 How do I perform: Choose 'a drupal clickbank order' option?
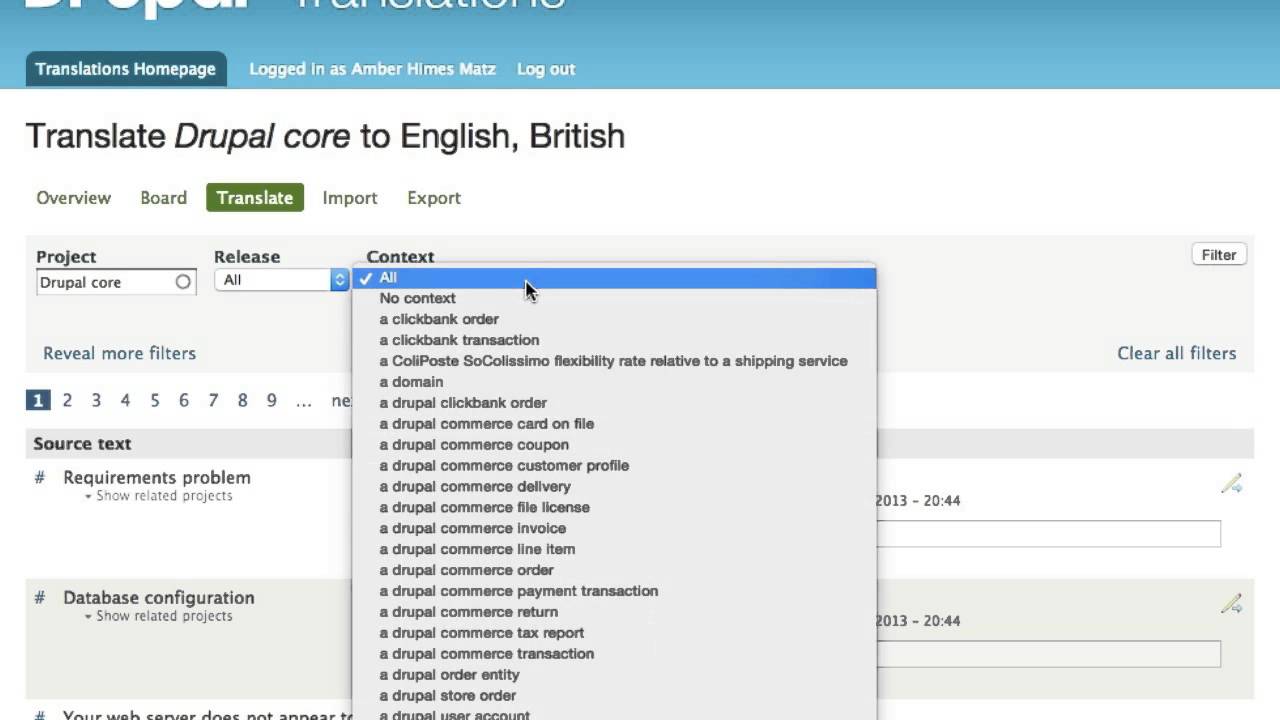click(614, 403)
